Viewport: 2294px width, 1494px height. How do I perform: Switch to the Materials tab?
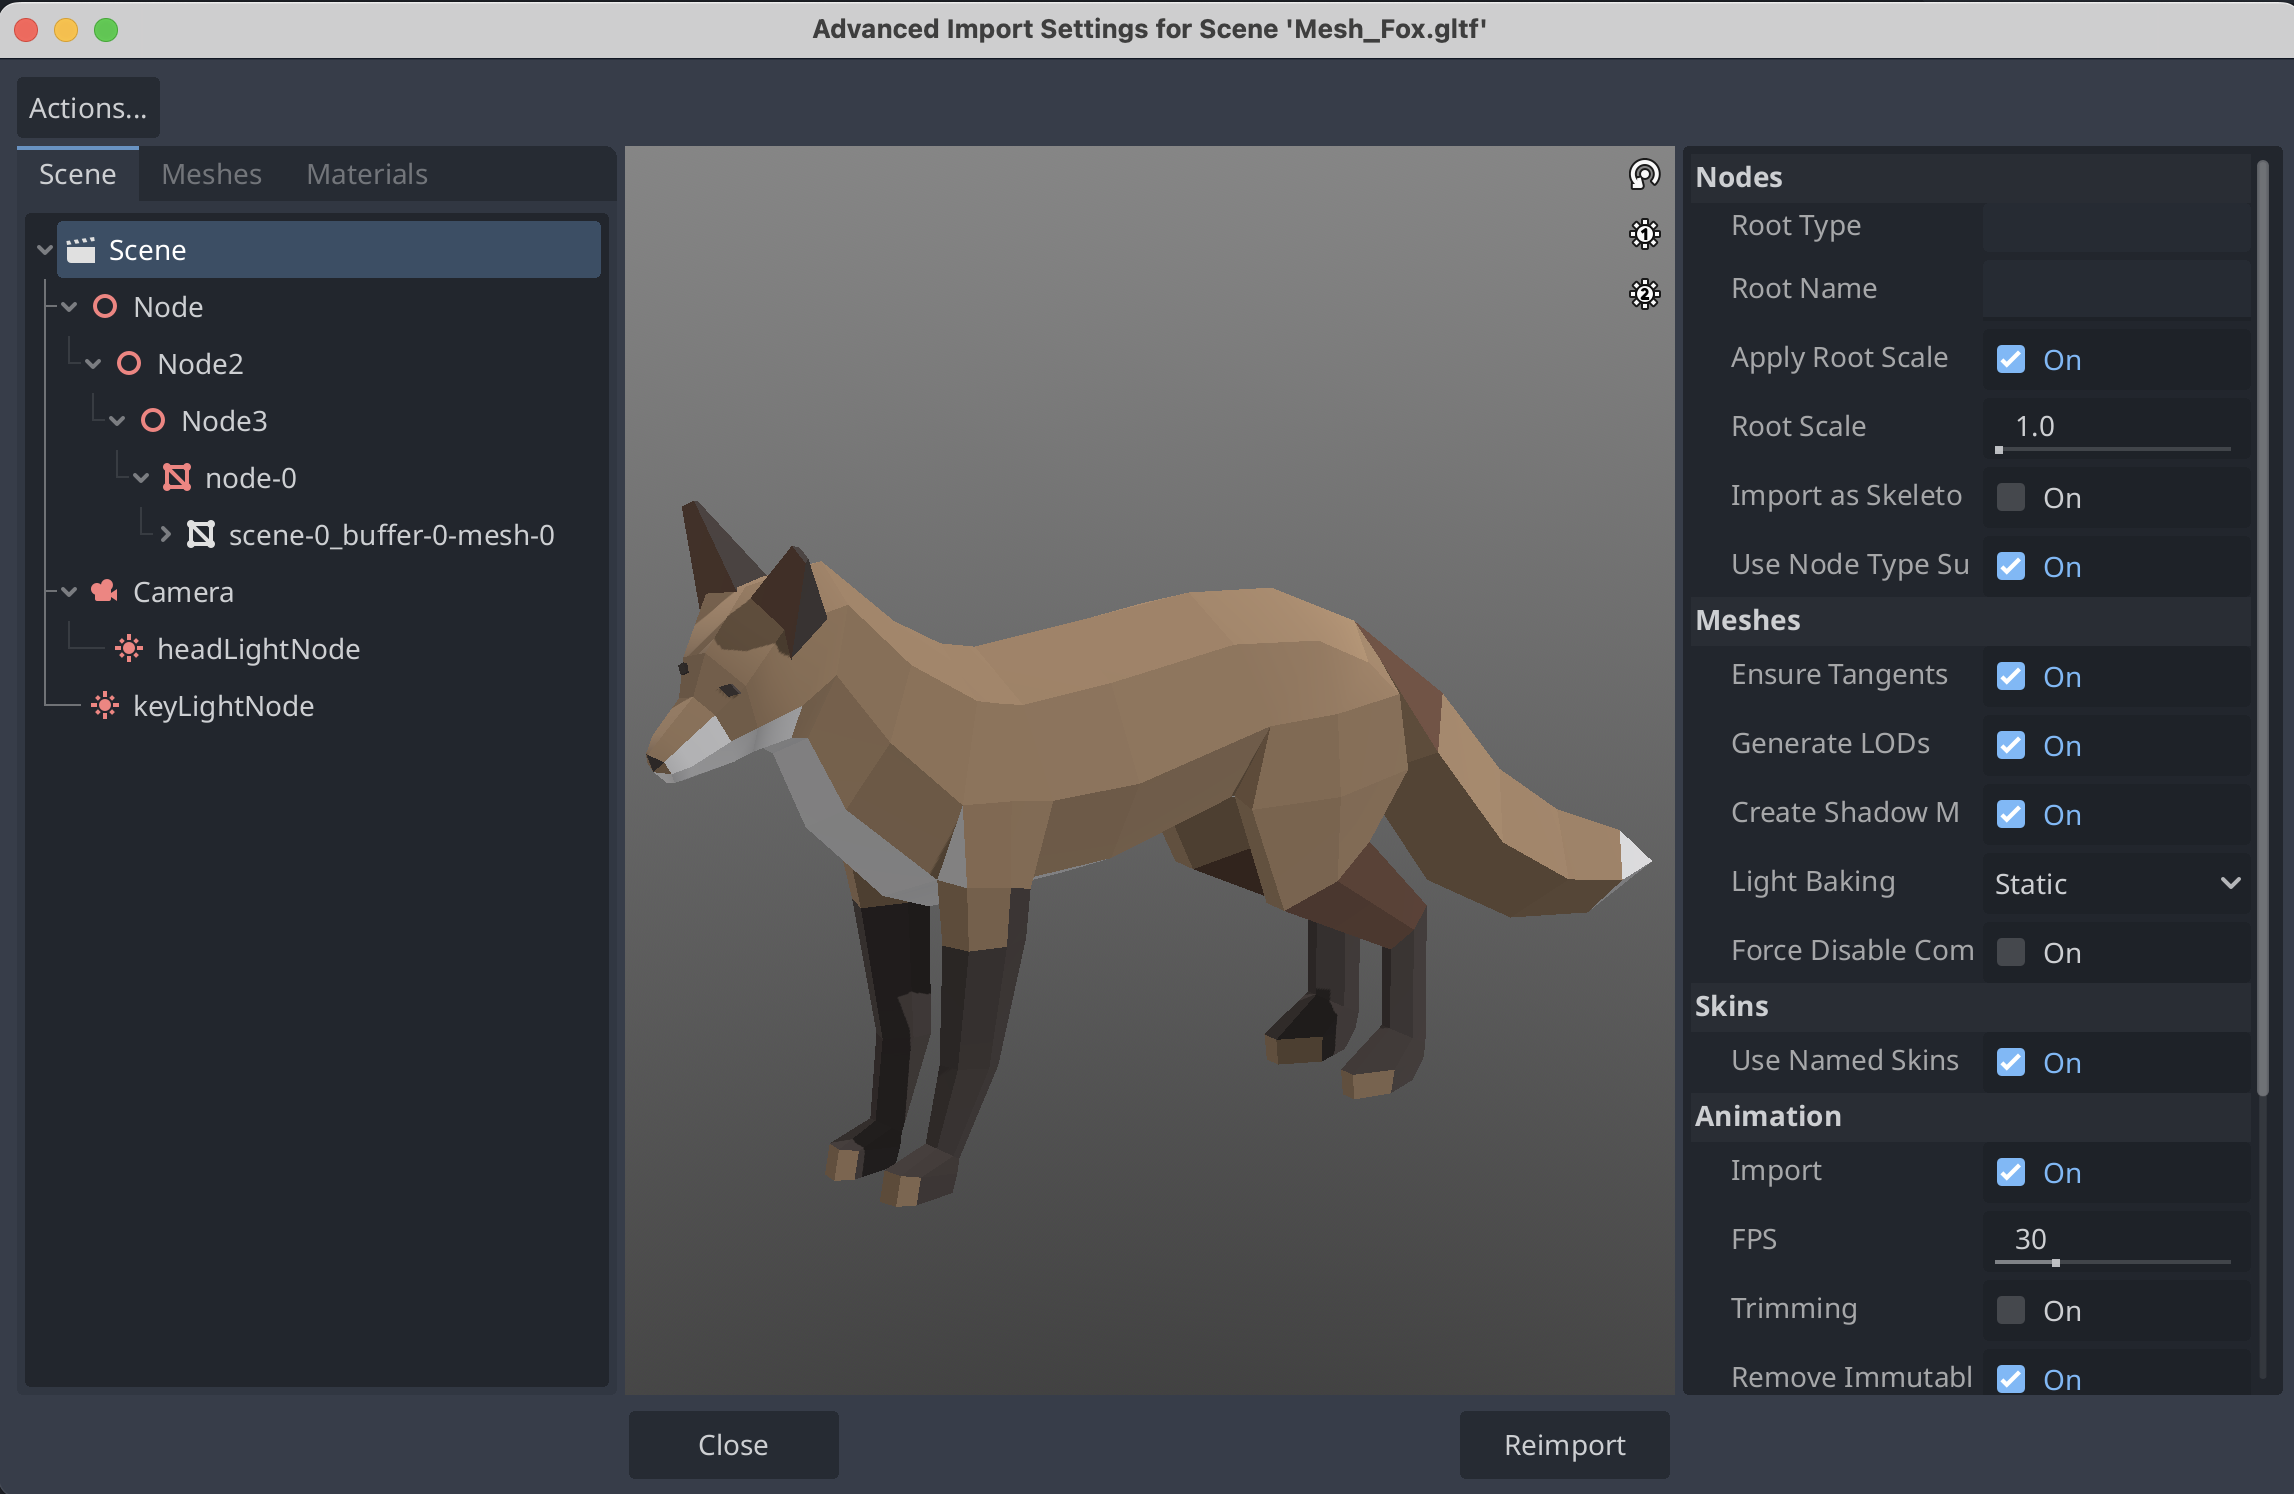pos(366,175)
